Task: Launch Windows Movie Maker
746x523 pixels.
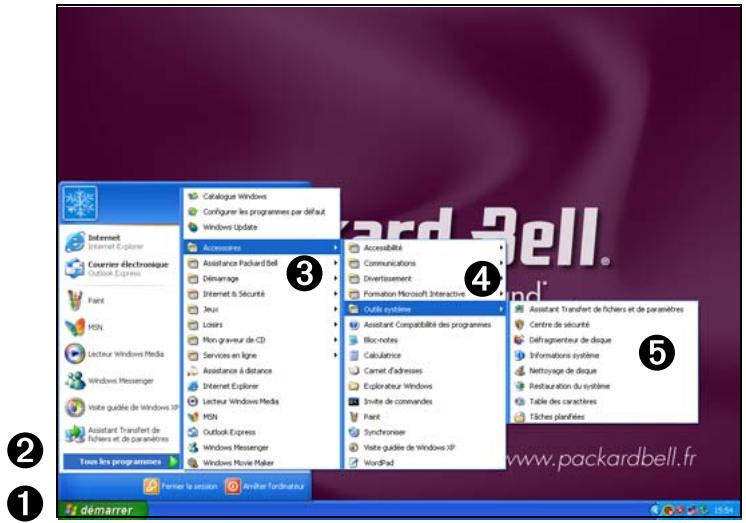Action: click(x=262, y=463)
